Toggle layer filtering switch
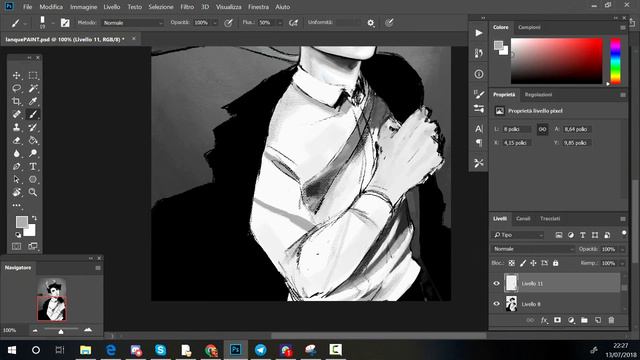 [x=624, y=233]
